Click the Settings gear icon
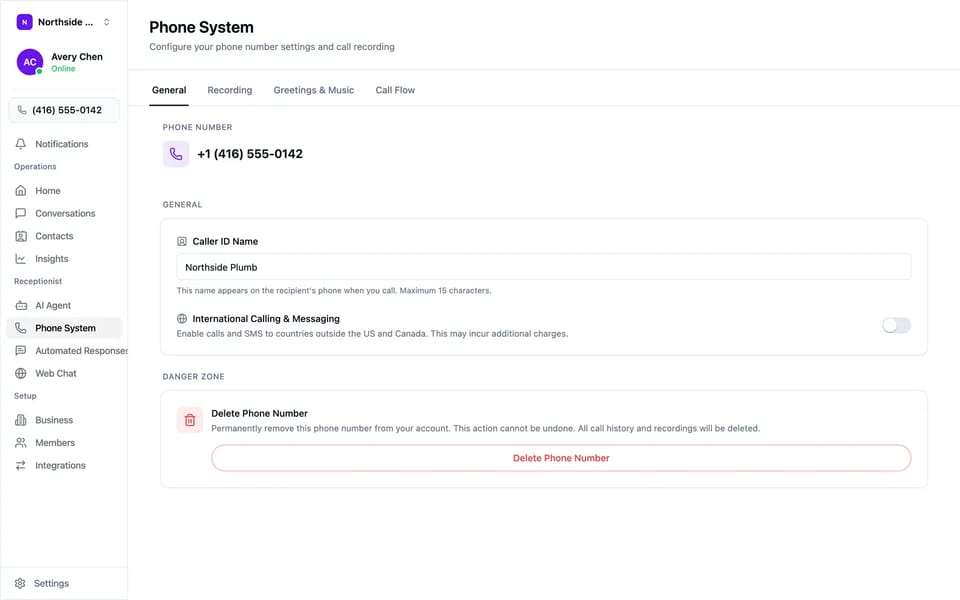Screen dimensions: 960x600 [x=20, y=583]
